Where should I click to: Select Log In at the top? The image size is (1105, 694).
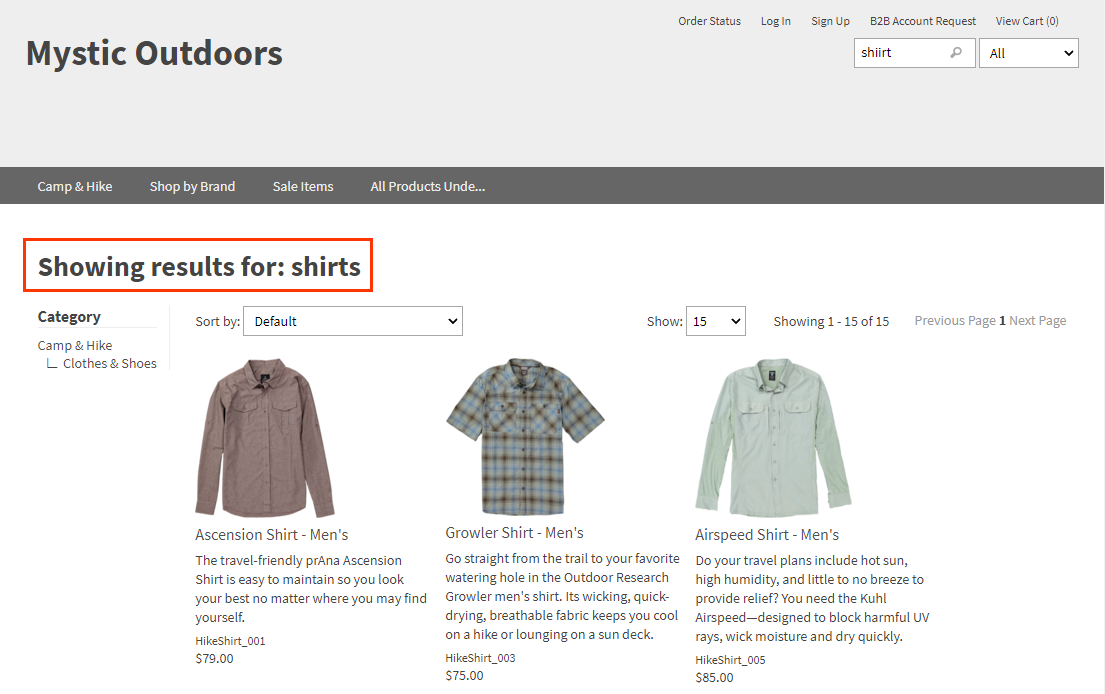(x=775, y=20)
